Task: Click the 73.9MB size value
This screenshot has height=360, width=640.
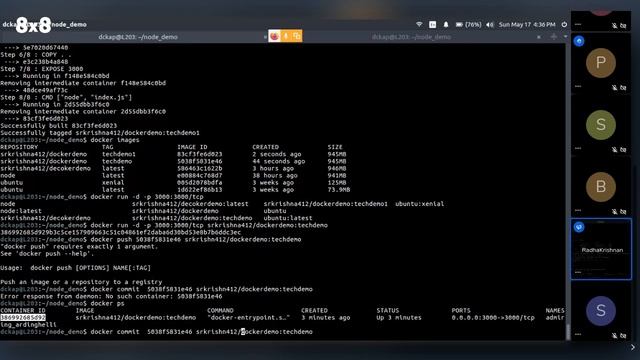Action: (339, 190)
